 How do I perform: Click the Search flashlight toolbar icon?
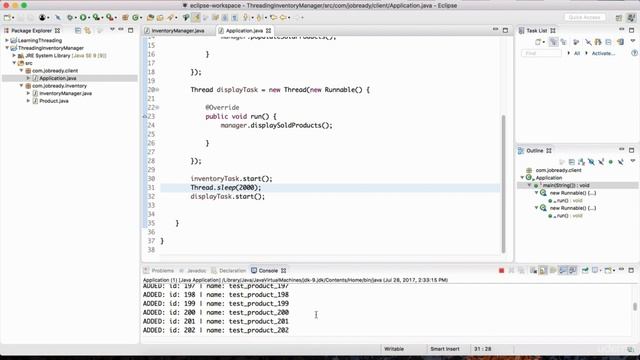[170, 18]
